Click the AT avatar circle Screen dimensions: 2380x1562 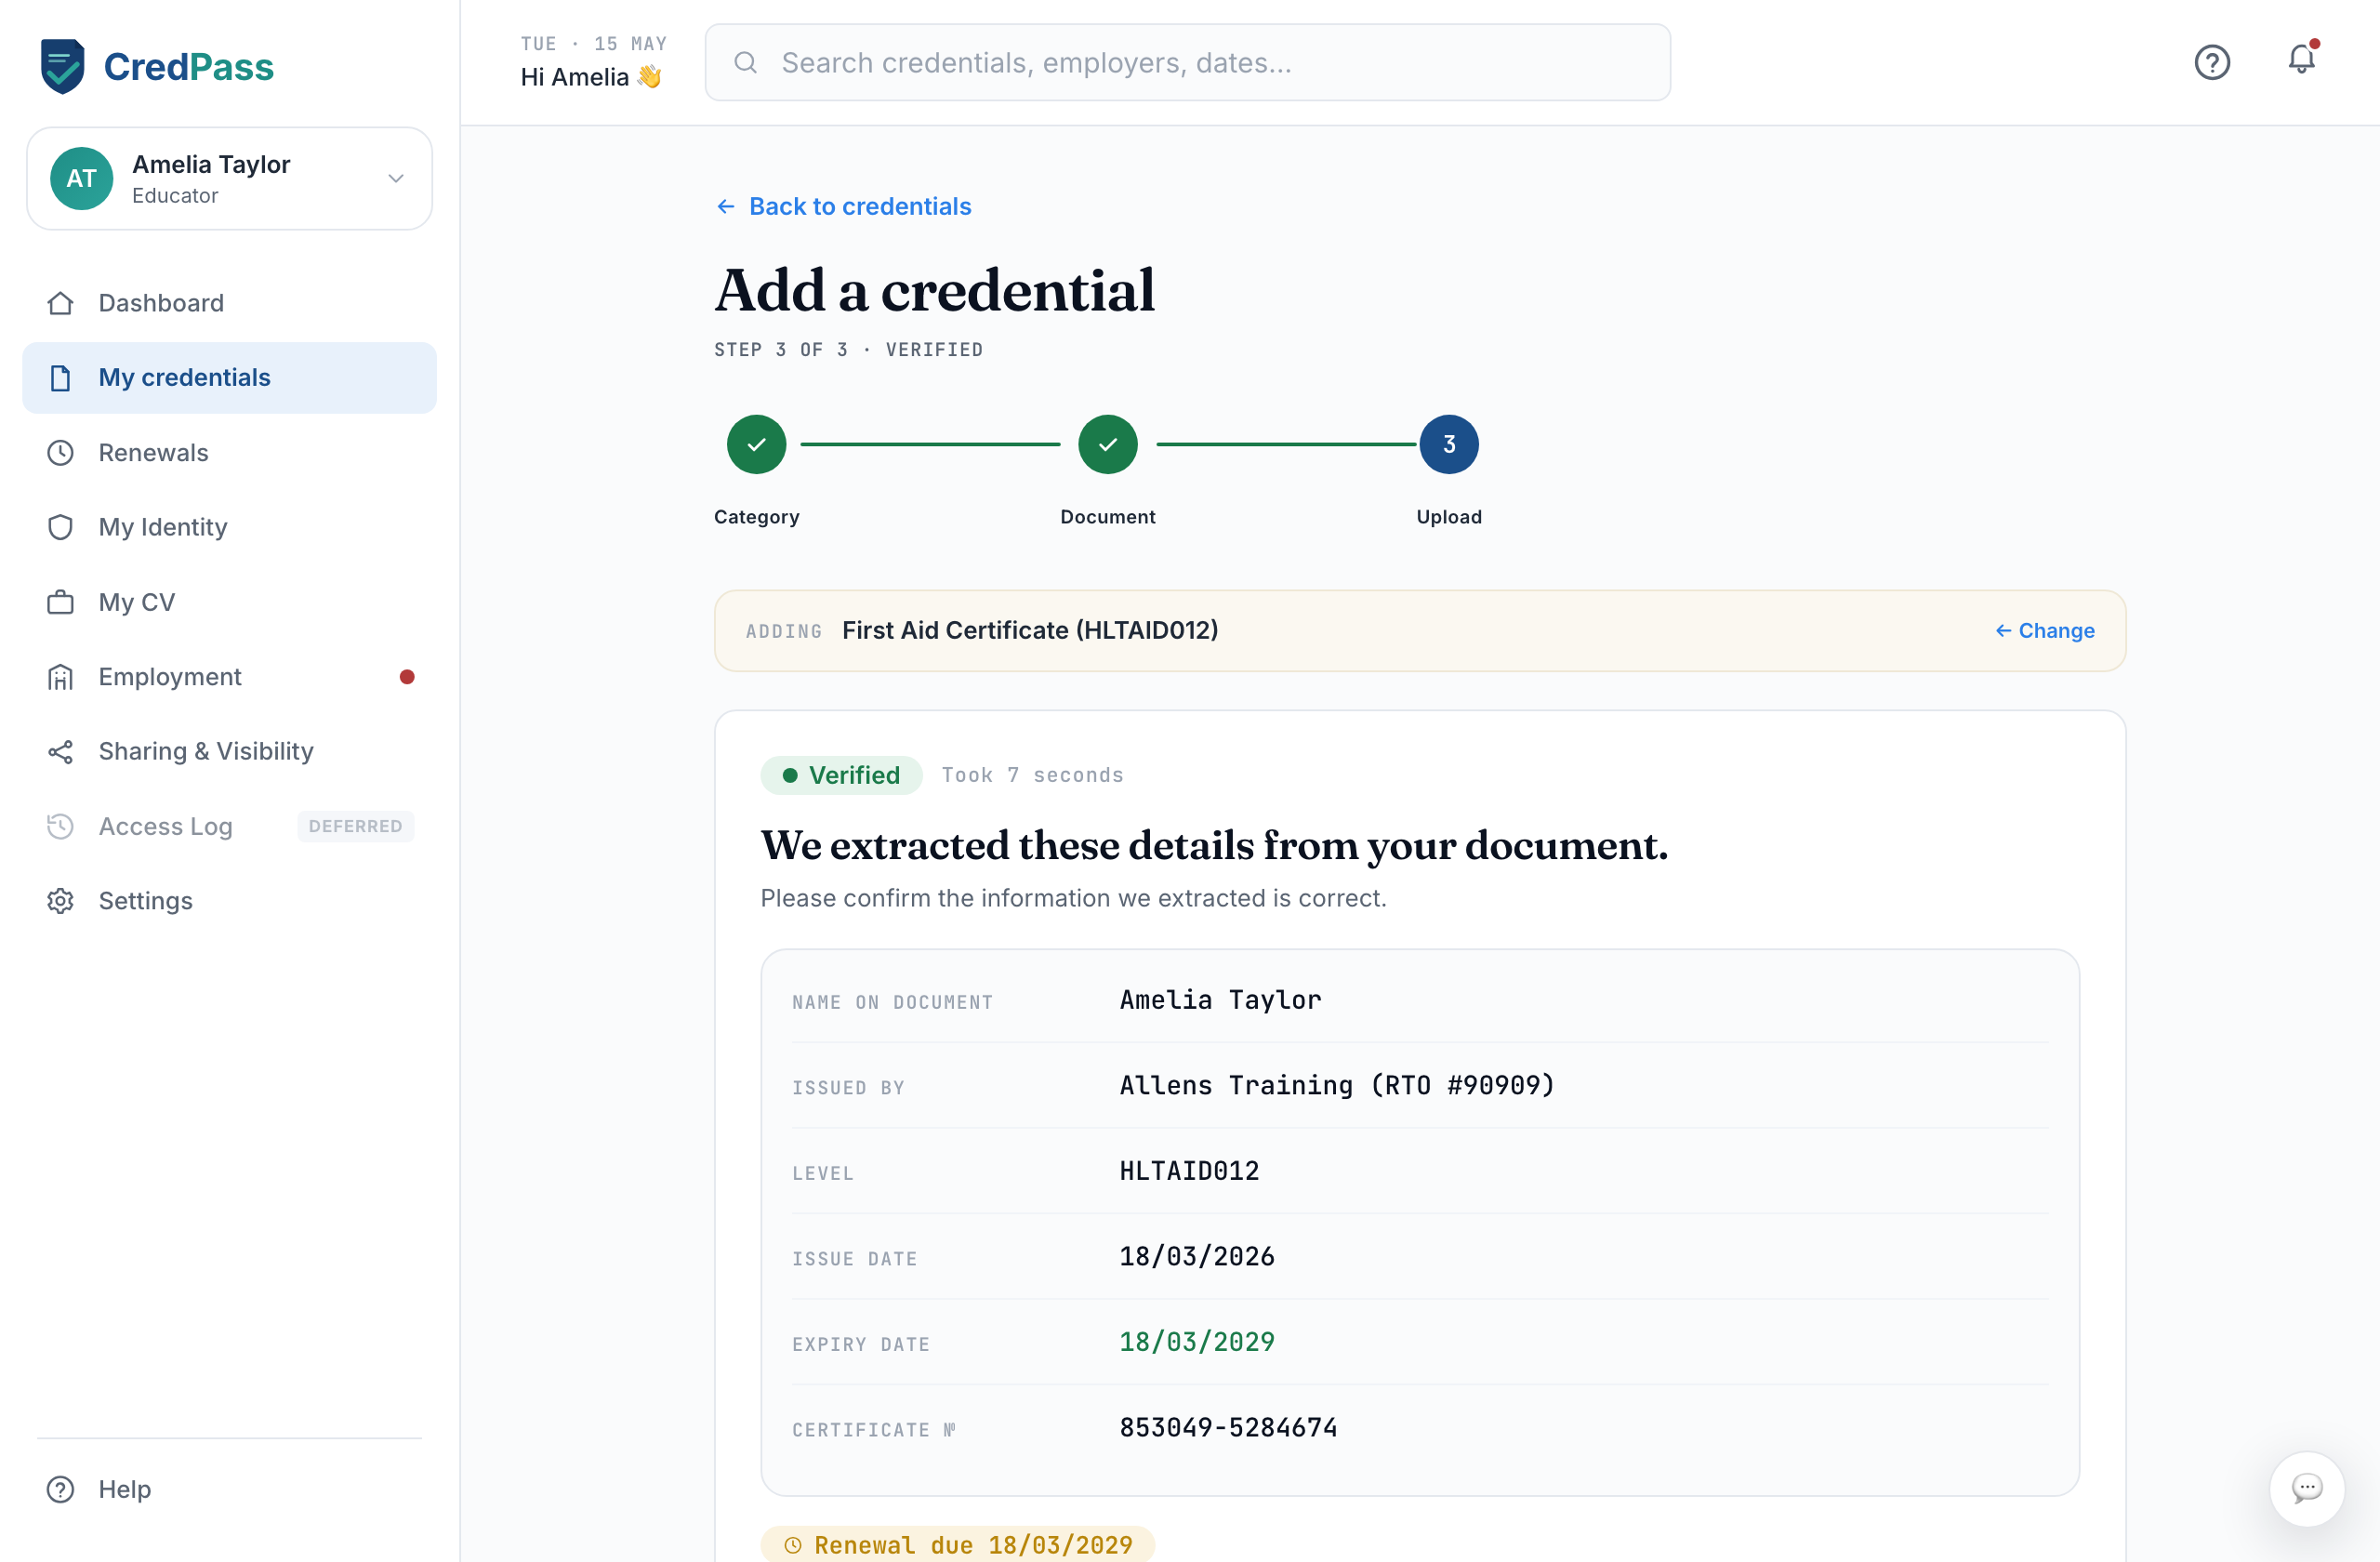coord(82,178)
